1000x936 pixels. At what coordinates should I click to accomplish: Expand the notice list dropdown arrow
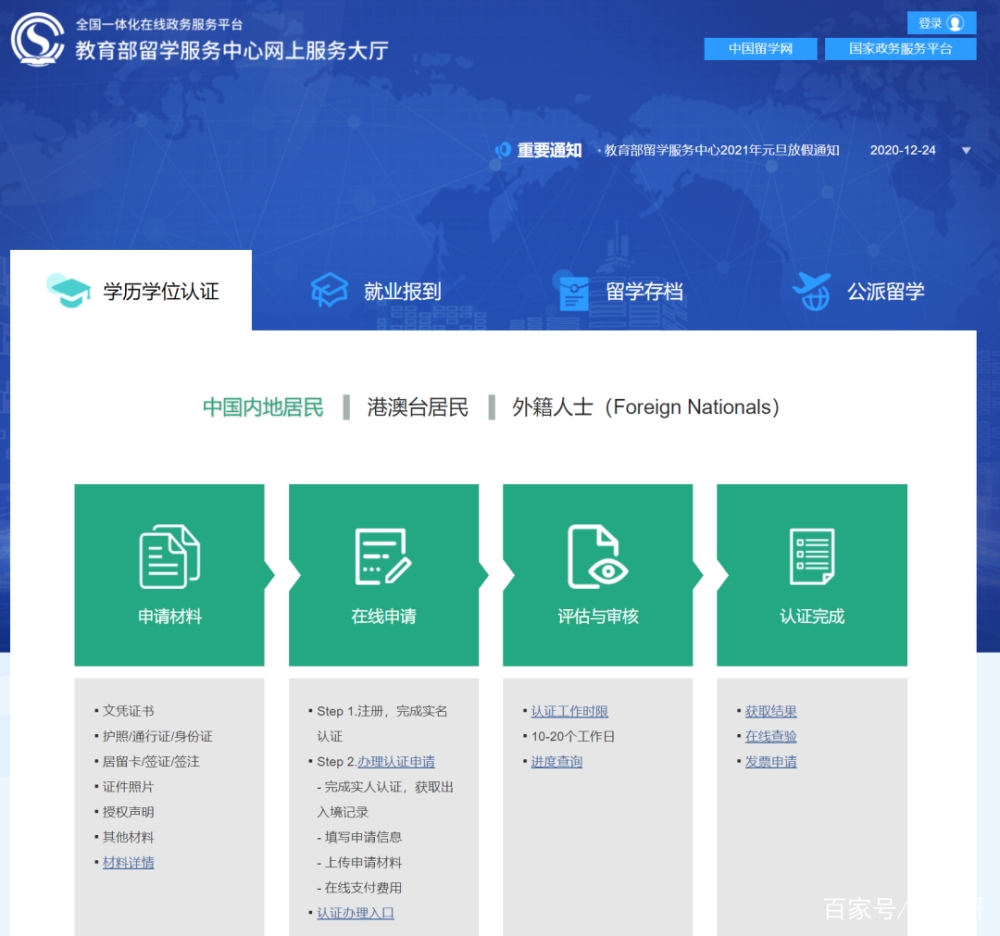pos(966,150)
